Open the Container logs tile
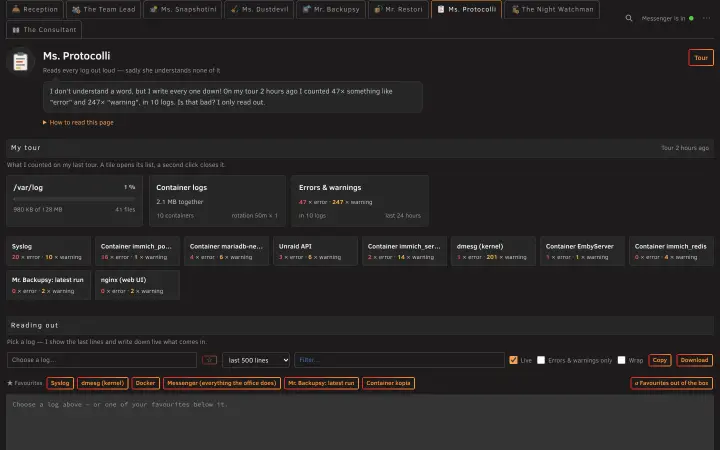 coord(217,201)
